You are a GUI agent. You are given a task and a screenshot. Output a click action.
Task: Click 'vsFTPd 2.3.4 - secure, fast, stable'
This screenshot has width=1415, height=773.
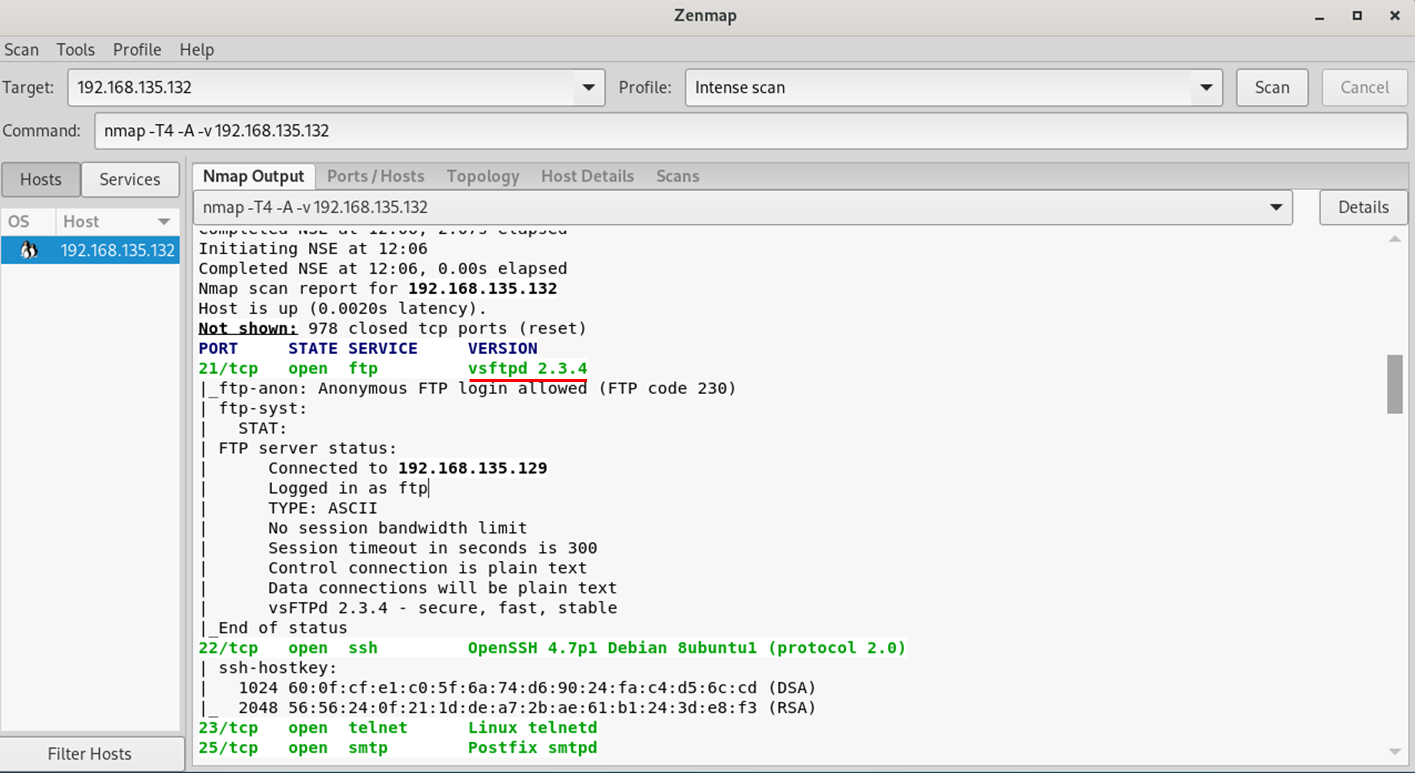click(442, 608)
